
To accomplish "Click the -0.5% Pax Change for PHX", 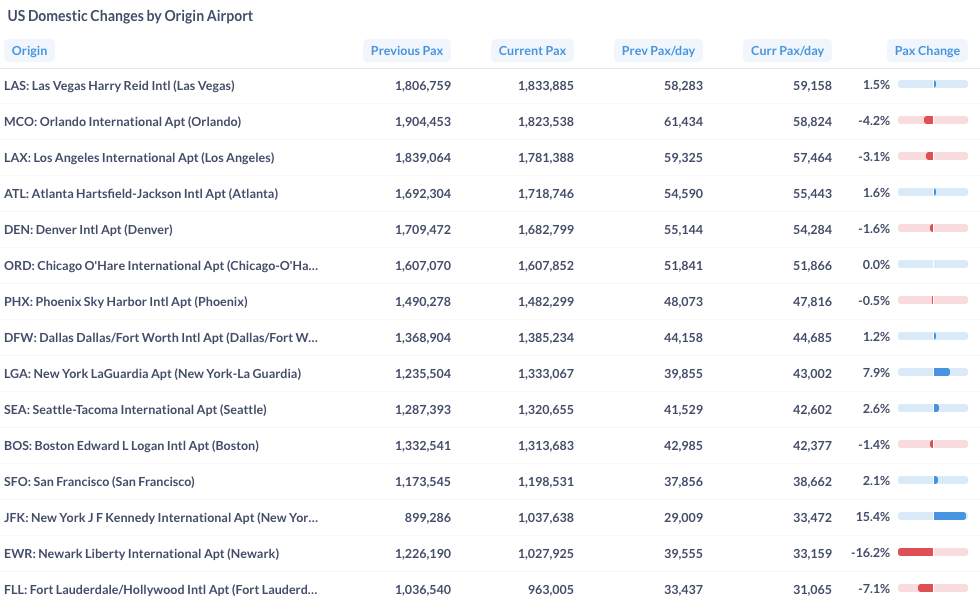I will [x=874, y=301].
